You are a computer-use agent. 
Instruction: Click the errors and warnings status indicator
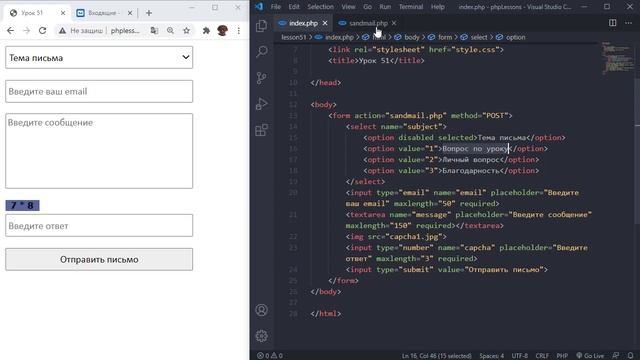point(269,356)
